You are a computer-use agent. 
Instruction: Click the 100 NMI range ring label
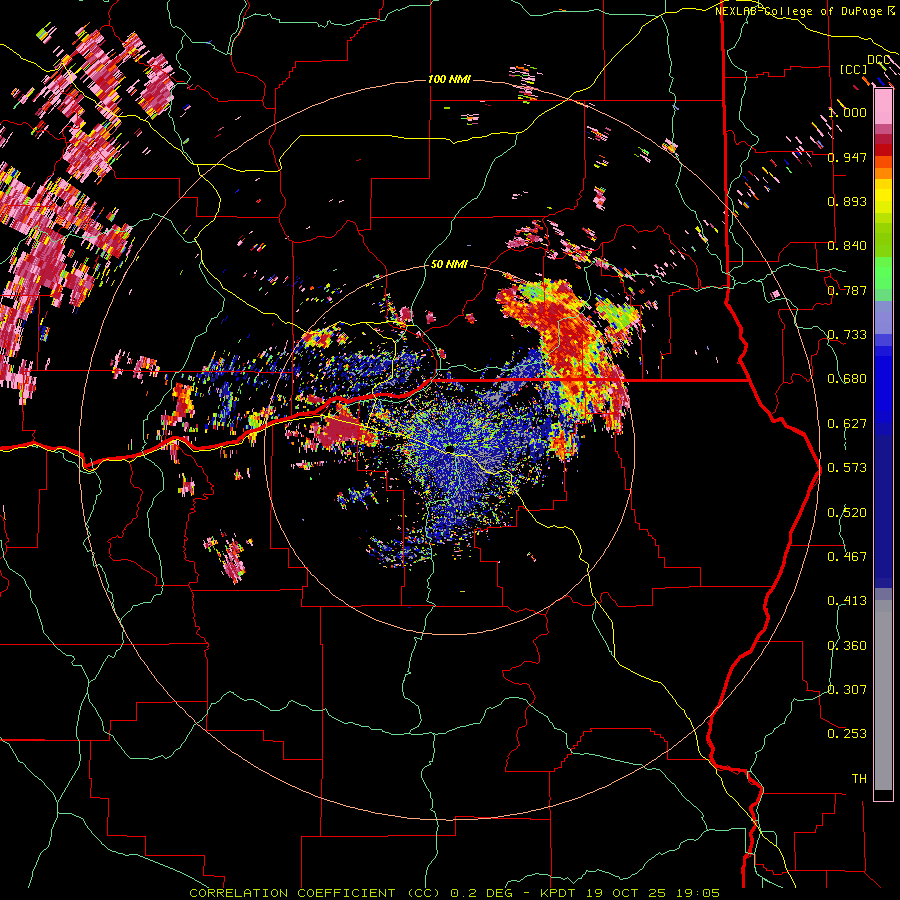(x=449, y=79)
